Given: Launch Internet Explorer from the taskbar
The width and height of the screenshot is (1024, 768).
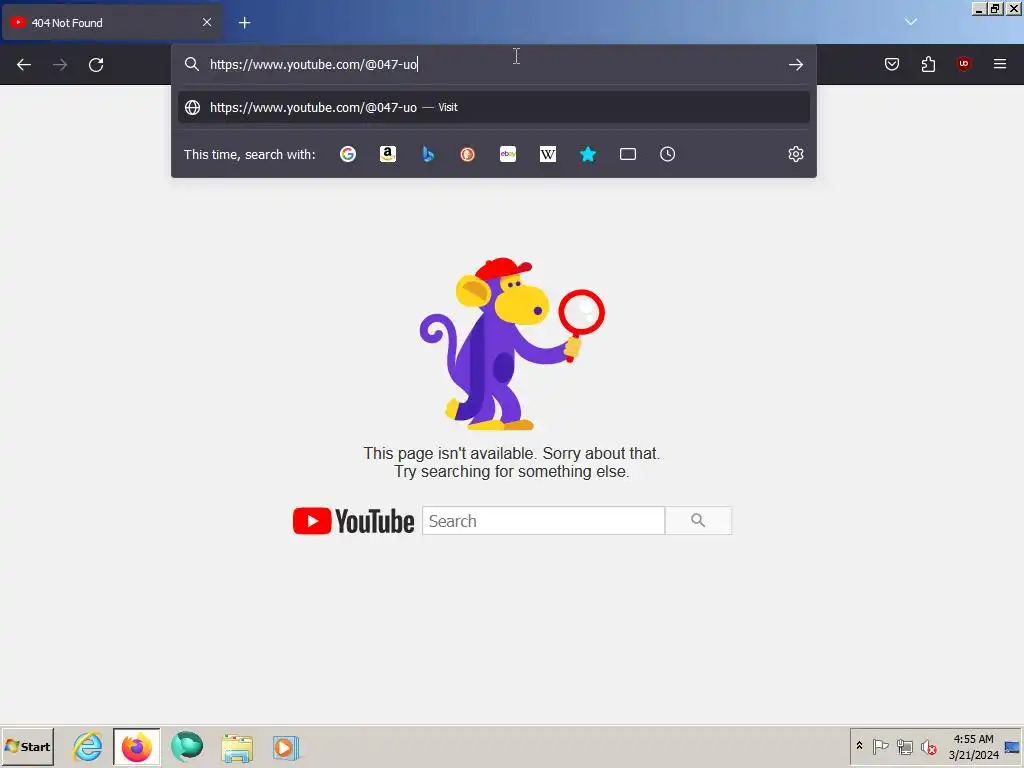Looking at the screenshot, I should coord(88,746).
